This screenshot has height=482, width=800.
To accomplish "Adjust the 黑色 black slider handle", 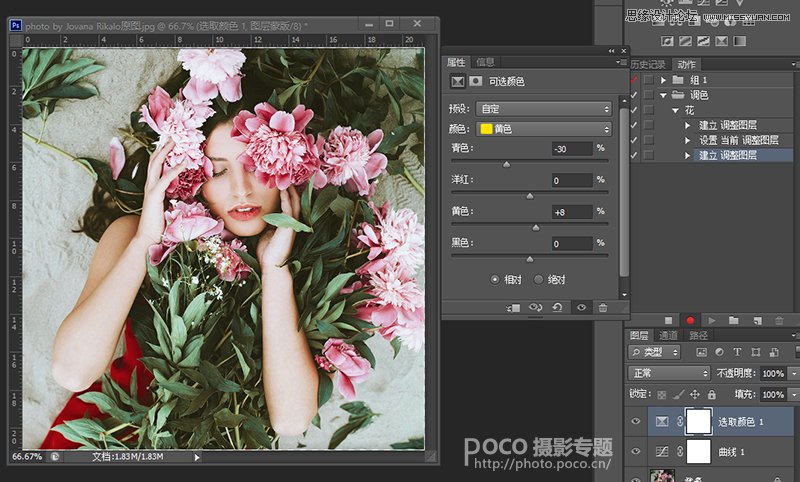I will pyautogui.click(x=530, y=259).
